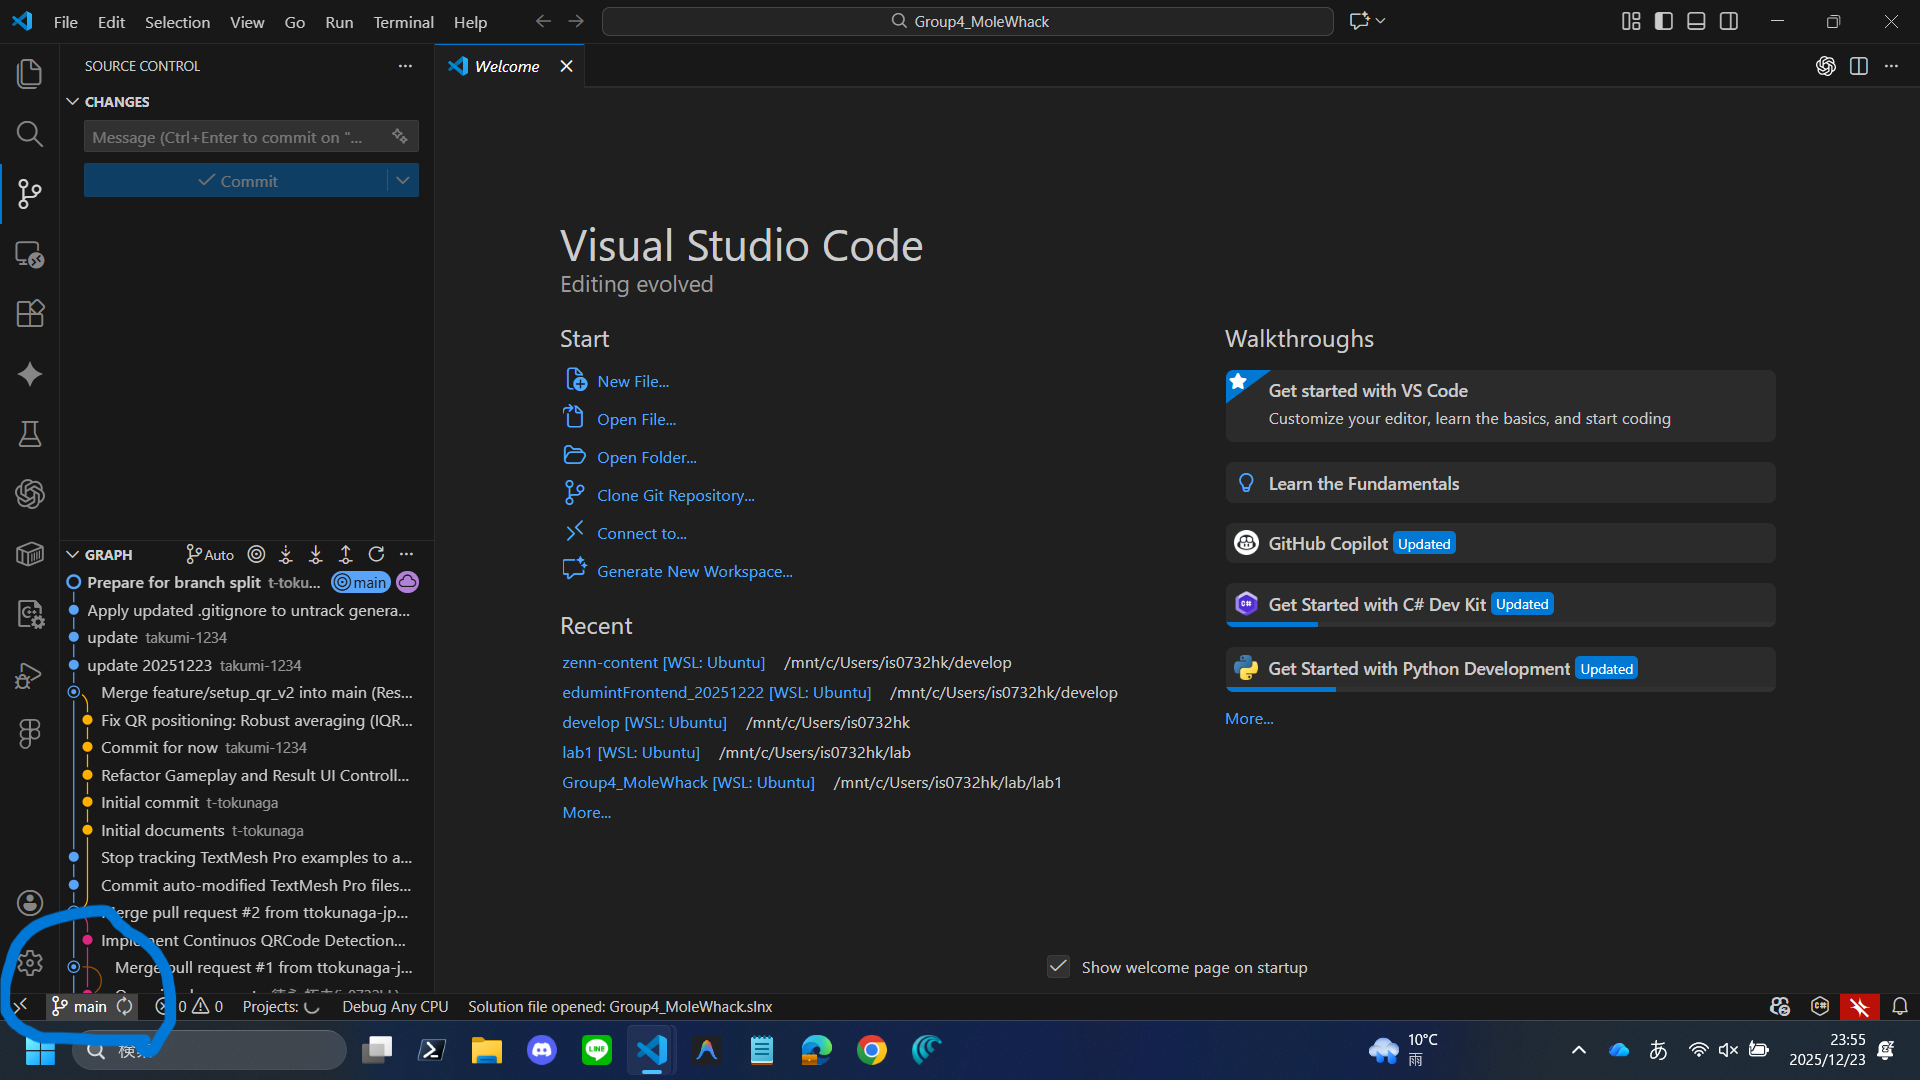Open recent zenn-content workspace
Viewport: 1920px width, 1080px height.
click(x=663, y=662)
